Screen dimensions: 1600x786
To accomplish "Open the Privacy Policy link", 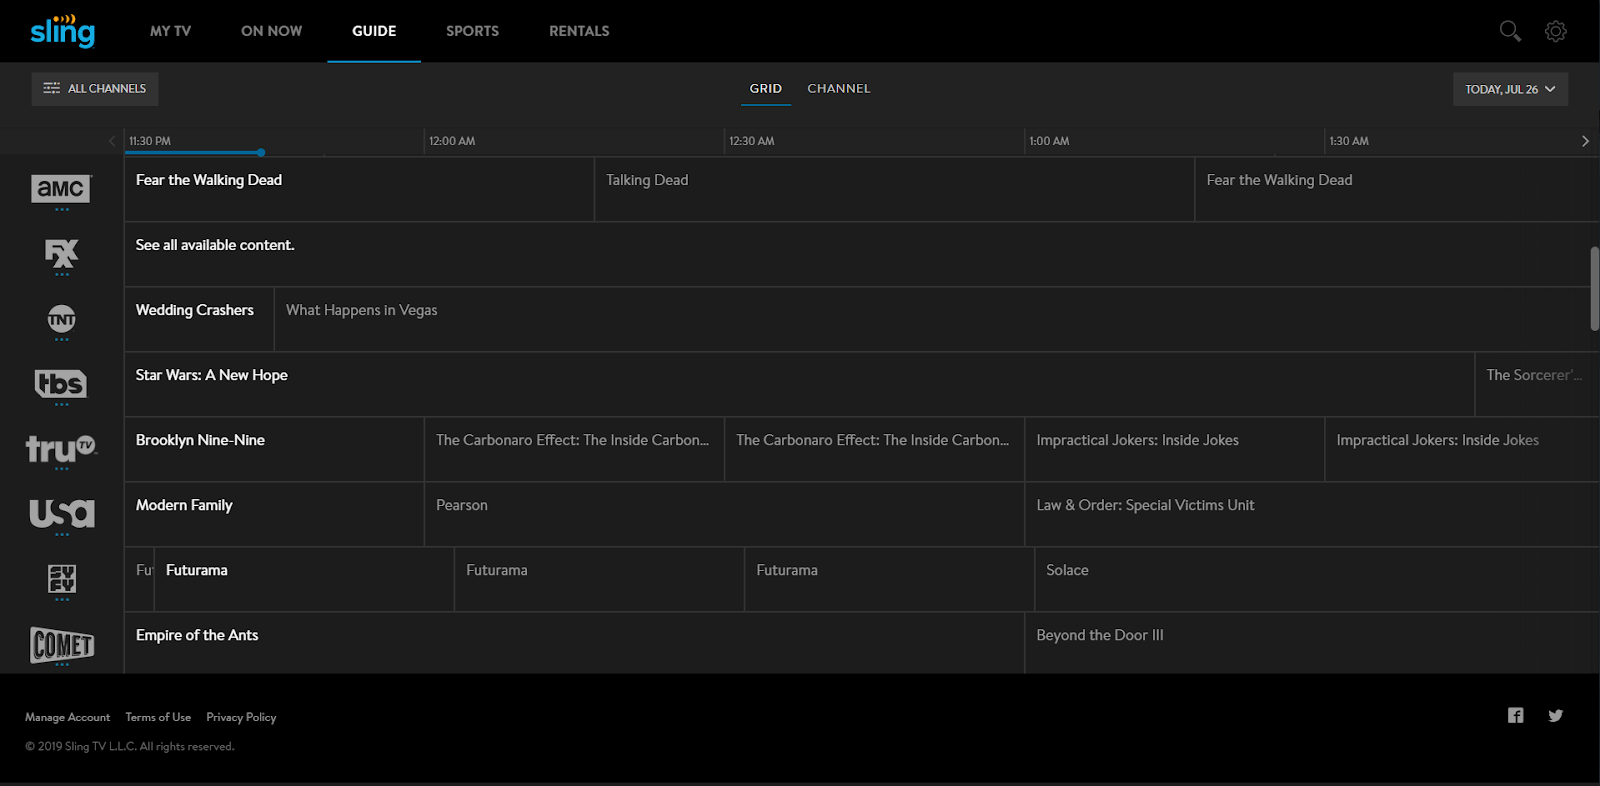I will 241,717.
